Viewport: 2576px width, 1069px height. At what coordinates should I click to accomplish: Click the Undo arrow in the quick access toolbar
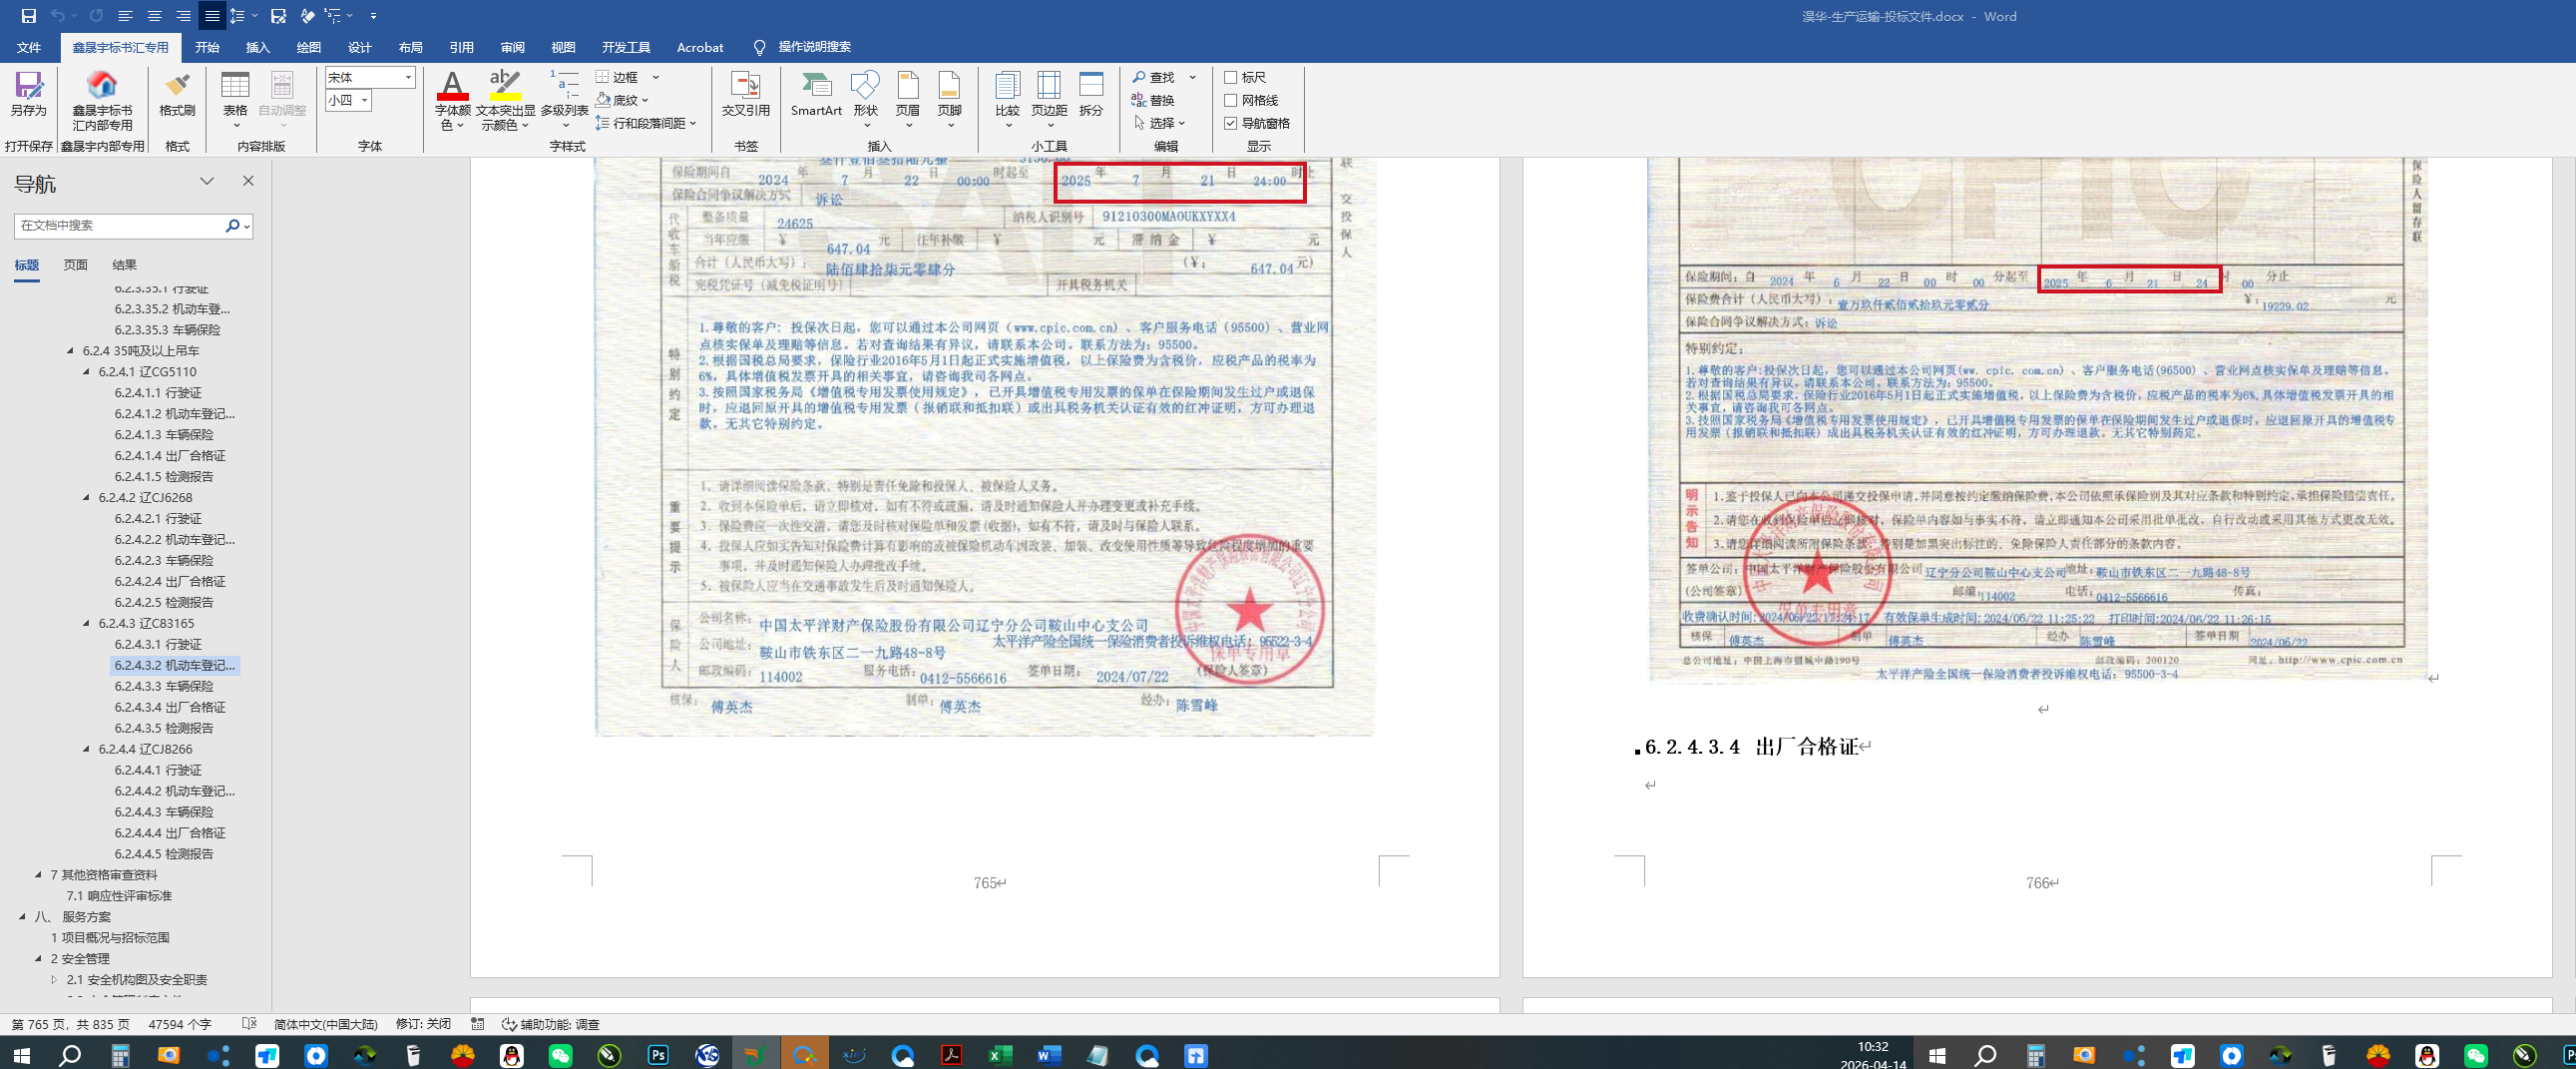pyautogui.click(x=58, y=16)
